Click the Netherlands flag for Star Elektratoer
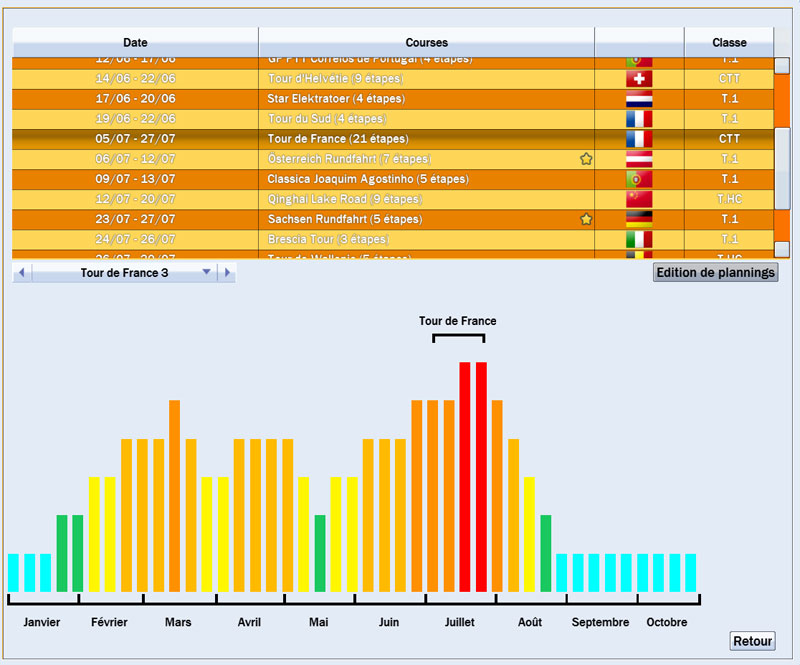 pyautogui.click(x=639, y=99)
